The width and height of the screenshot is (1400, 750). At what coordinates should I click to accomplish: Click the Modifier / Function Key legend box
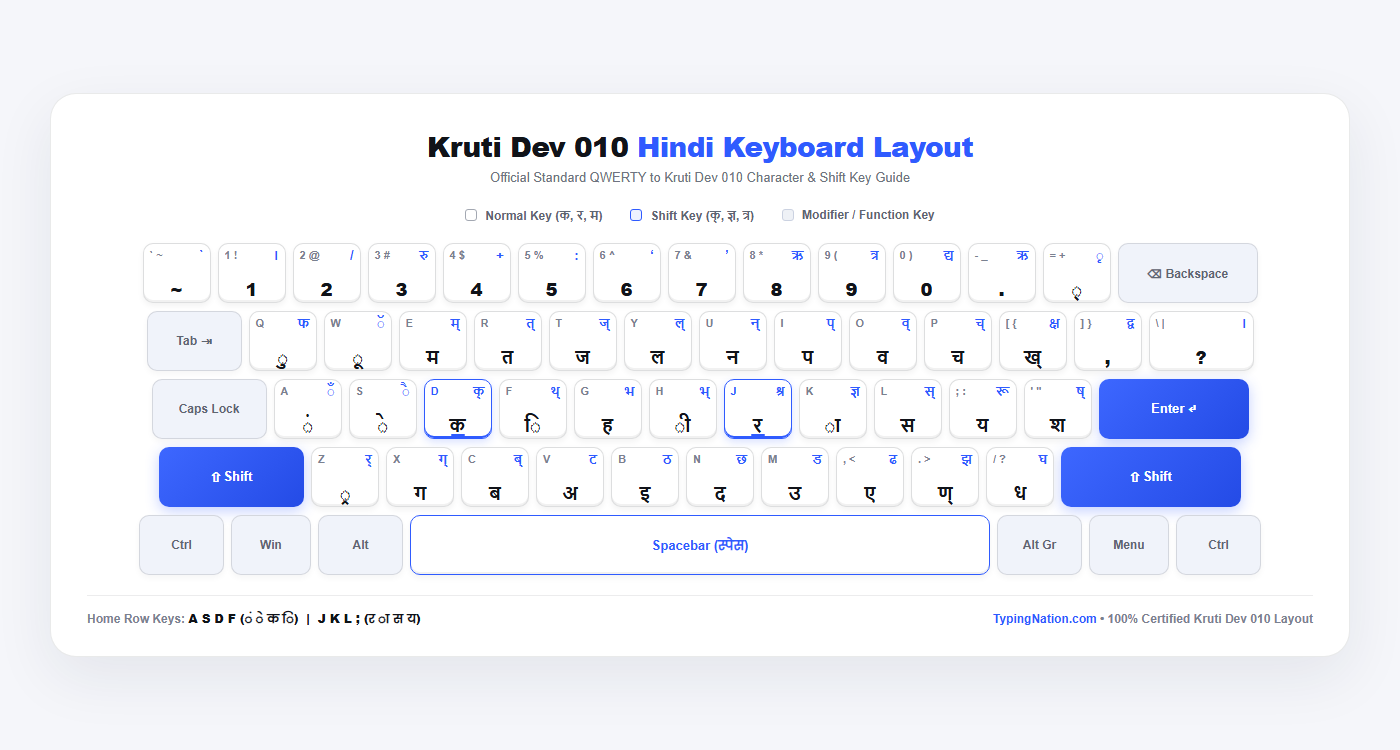pos(787,215)
